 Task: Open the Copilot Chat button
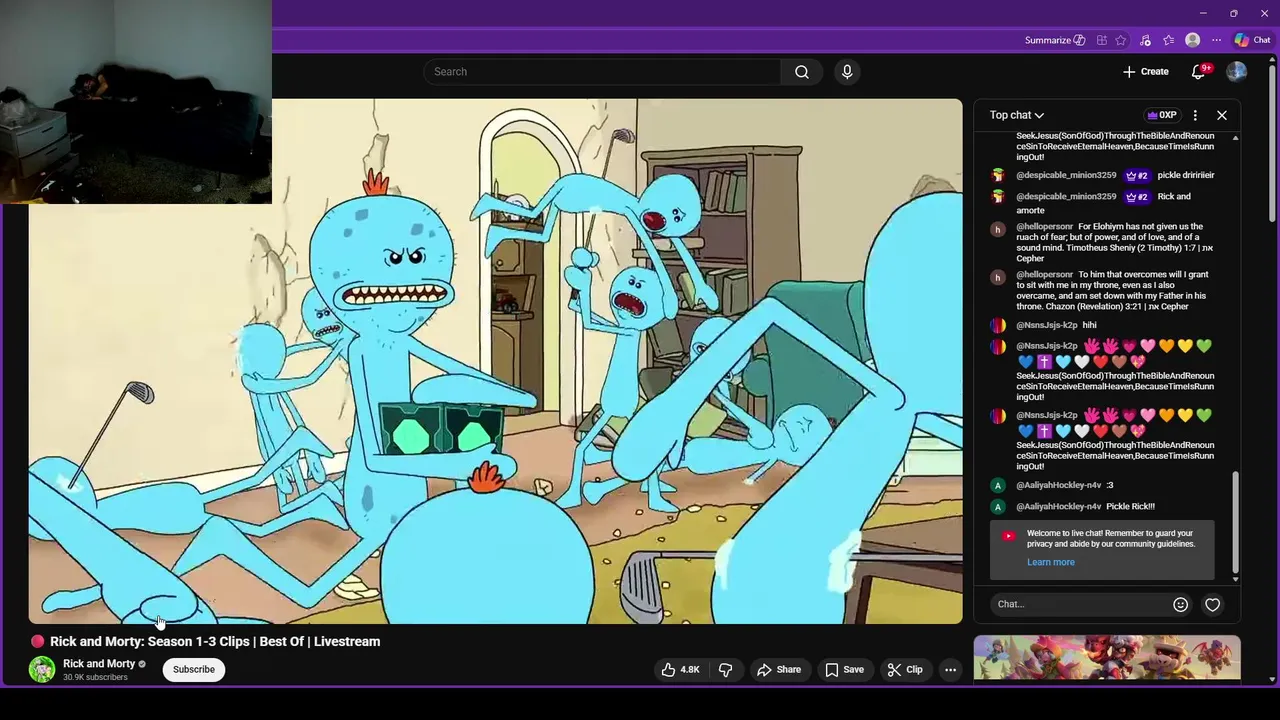click(x=1252, y=40)
